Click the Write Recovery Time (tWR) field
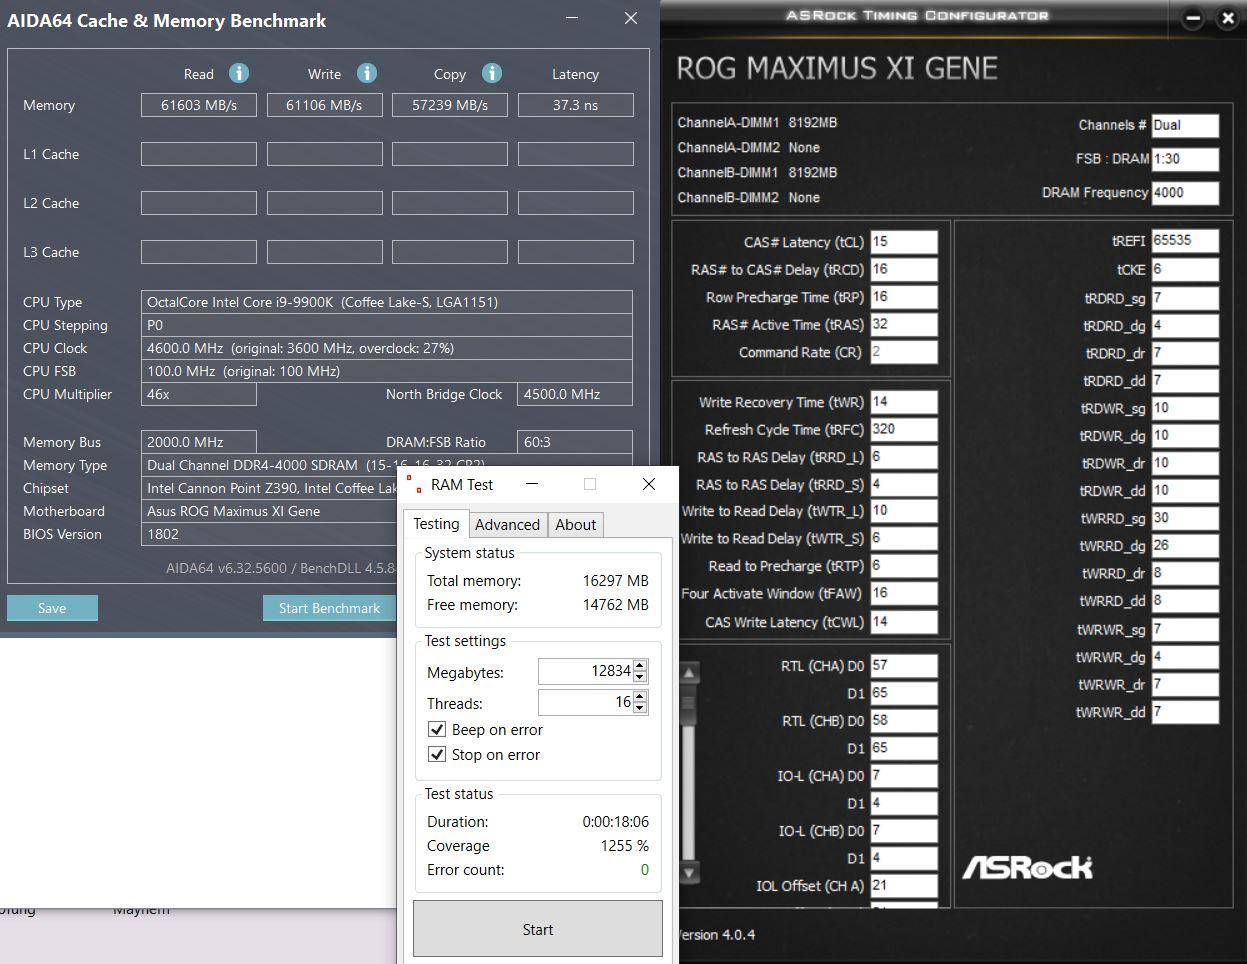 pos(904,402)
